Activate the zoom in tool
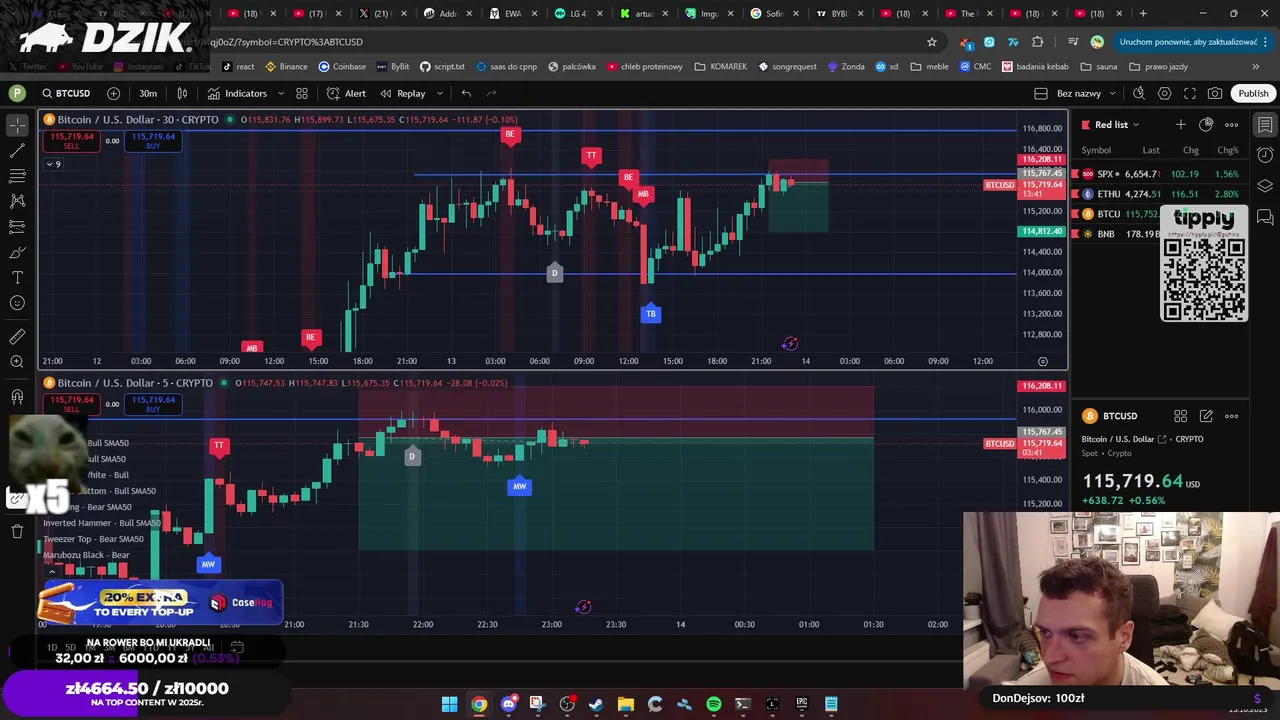The width and height of the screenshot is (1280, 720). click(17, 362)
